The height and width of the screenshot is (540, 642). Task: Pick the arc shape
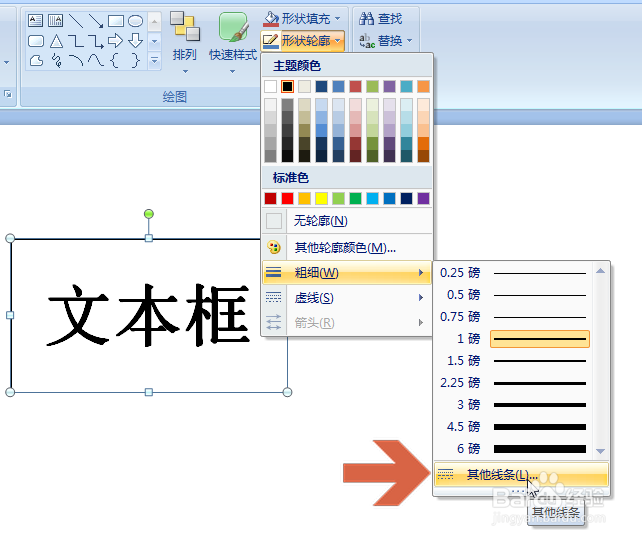coord(76,61)
